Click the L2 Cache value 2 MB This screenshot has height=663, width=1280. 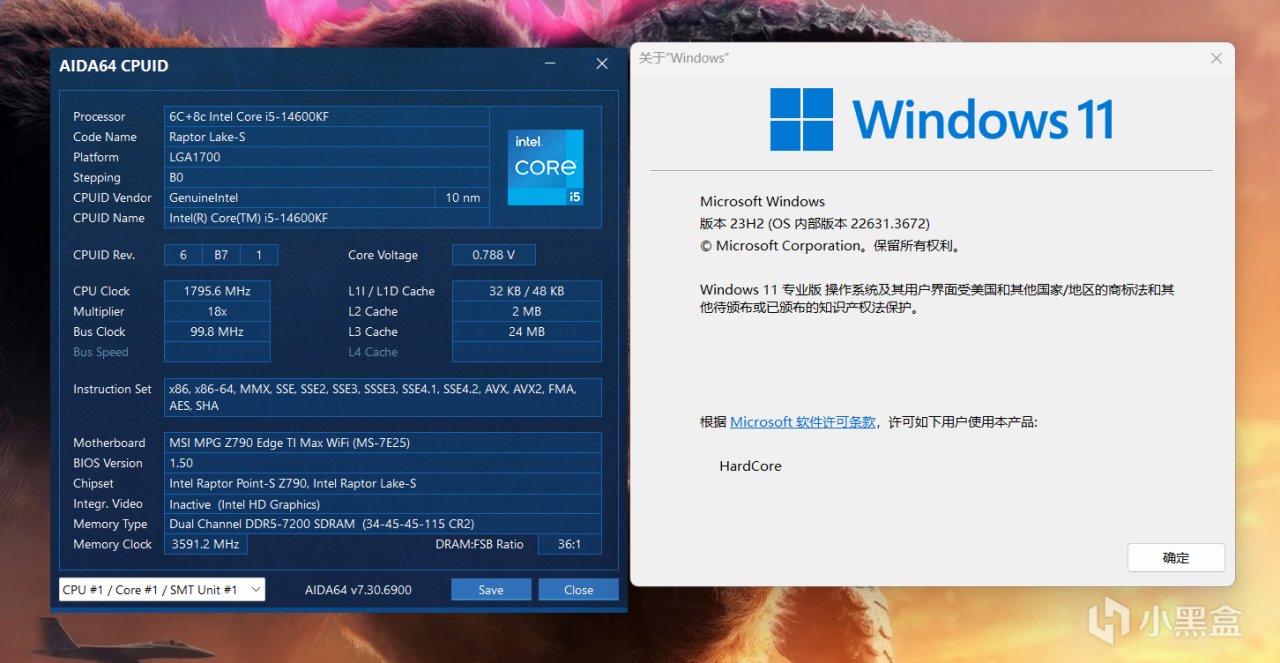click(527, 312)
